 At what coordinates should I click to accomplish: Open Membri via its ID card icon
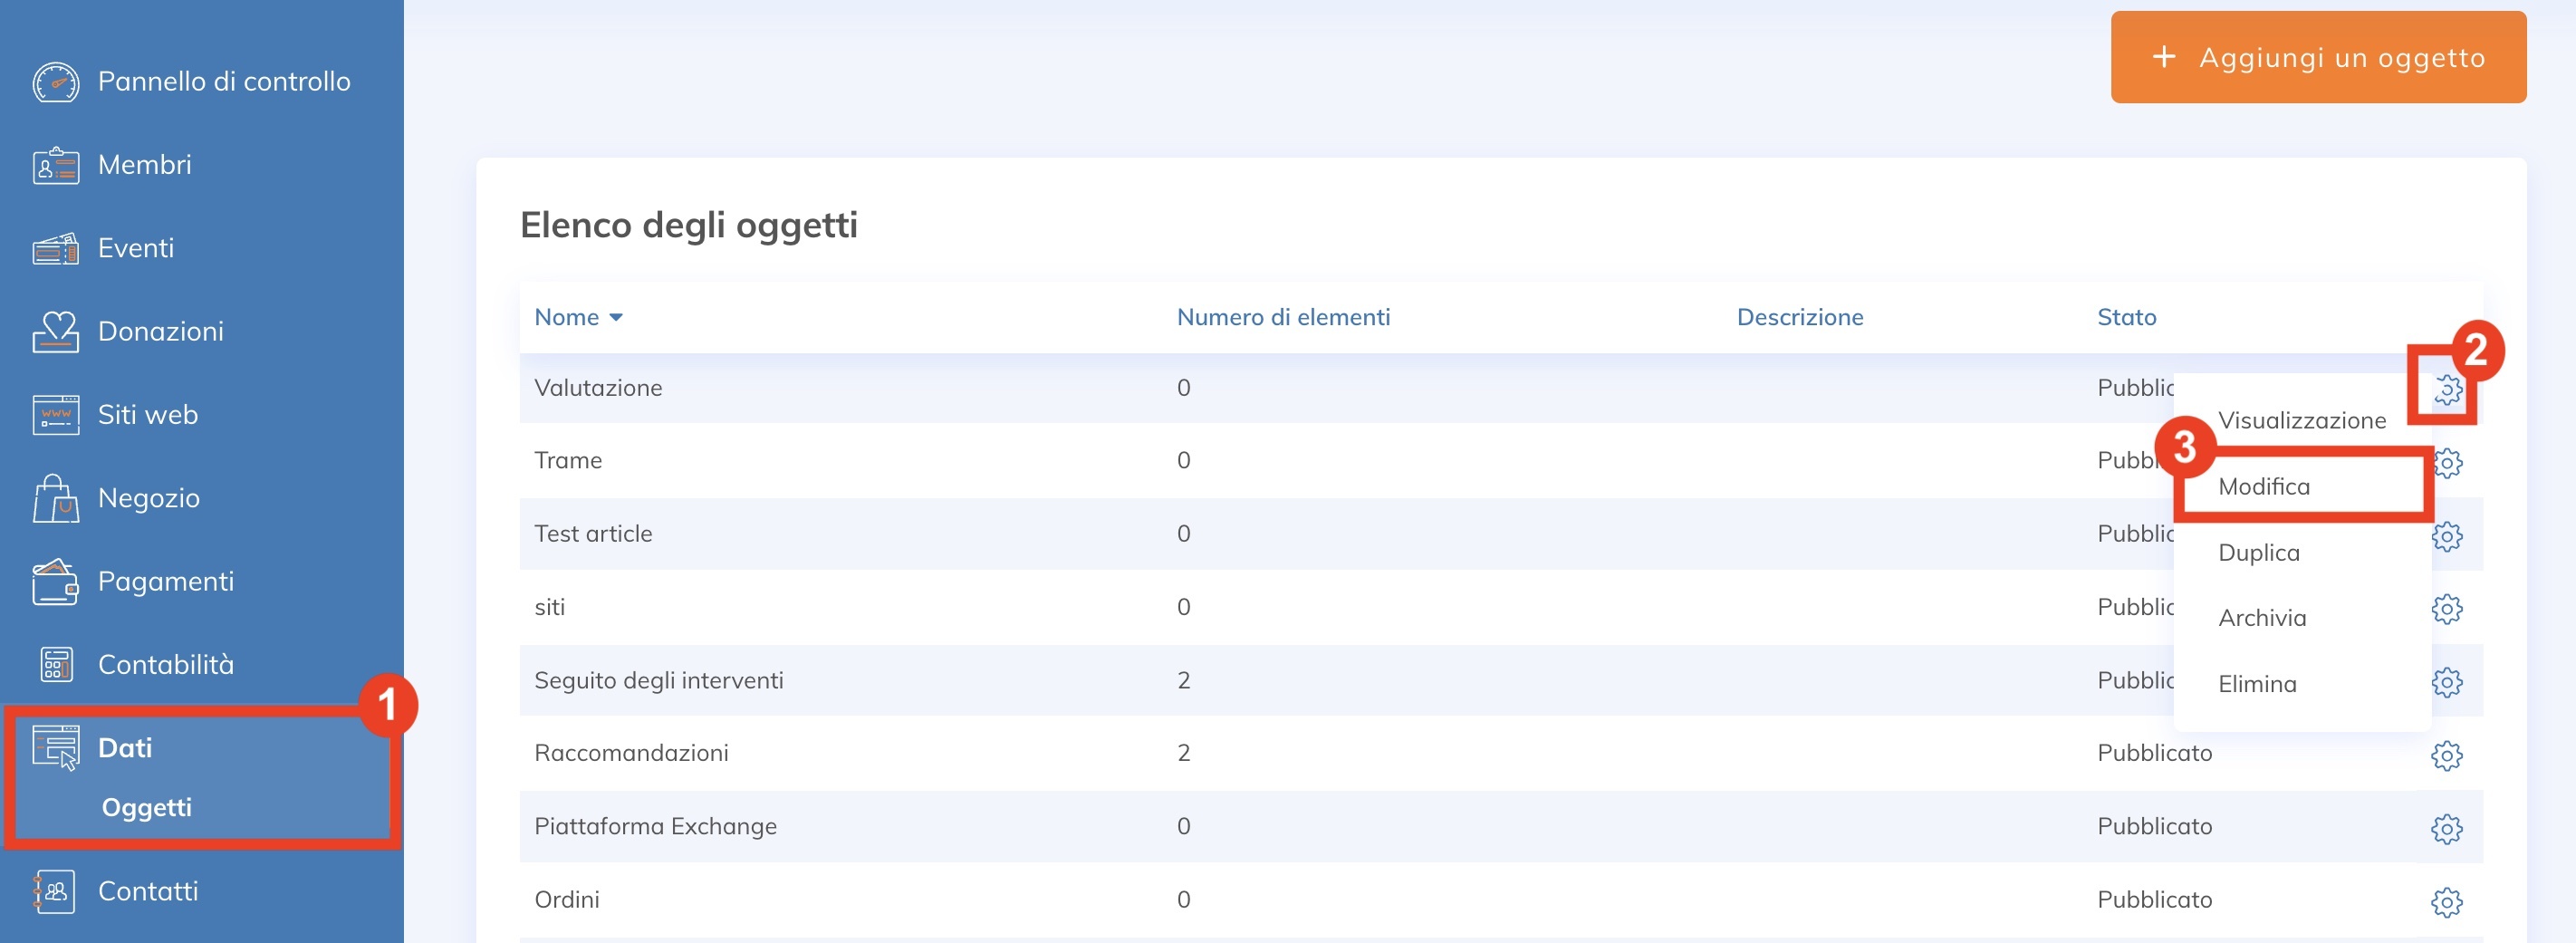pyautogui.click(x=55, y=166)
